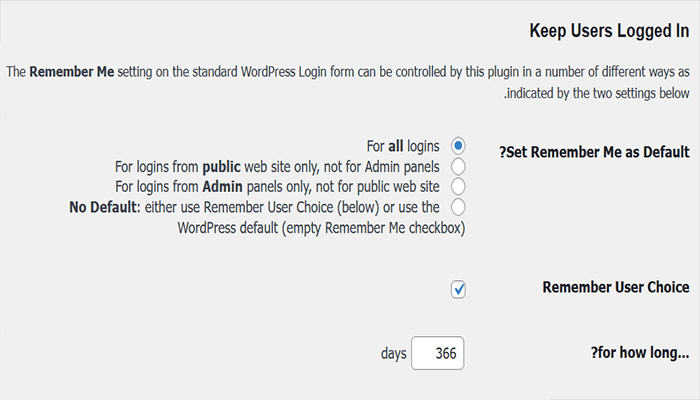Select the 'For all logins' radio button
700x400 pixels.
click(459, 146)
